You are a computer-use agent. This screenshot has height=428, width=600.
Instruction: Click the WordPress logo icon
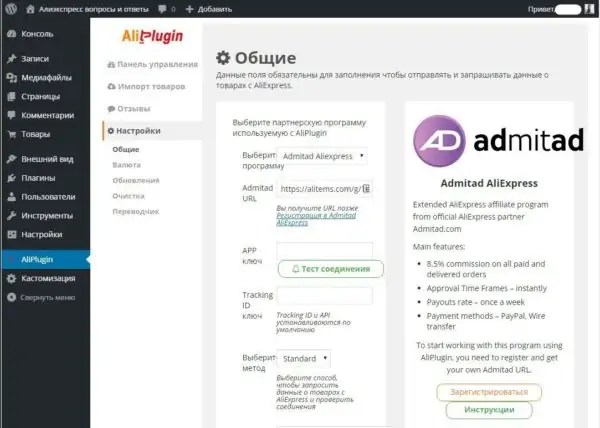[x=11, y=8]
